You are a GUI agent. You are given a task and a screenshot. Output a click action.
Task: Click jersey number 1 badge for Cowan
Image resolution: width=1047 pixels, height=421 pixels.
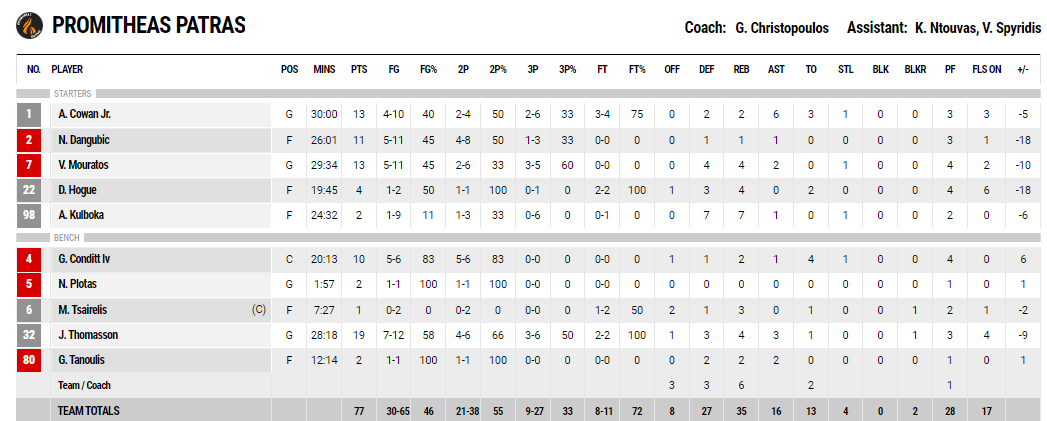click(x=29, y=114)
